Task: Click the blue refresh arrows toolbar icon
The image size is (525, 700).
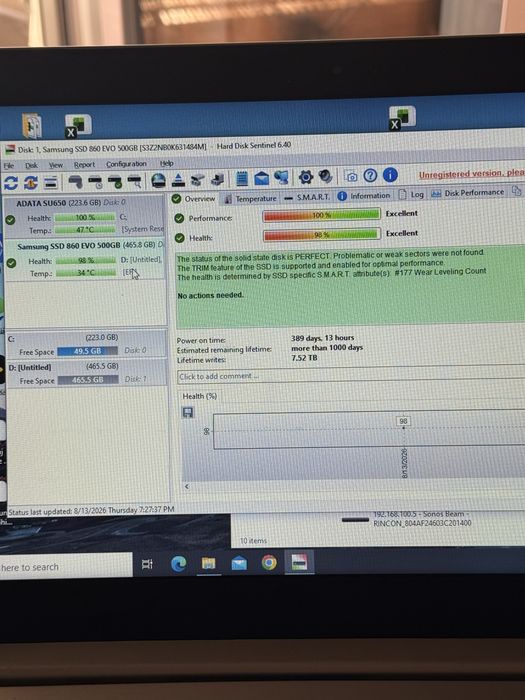Action: 11,183
